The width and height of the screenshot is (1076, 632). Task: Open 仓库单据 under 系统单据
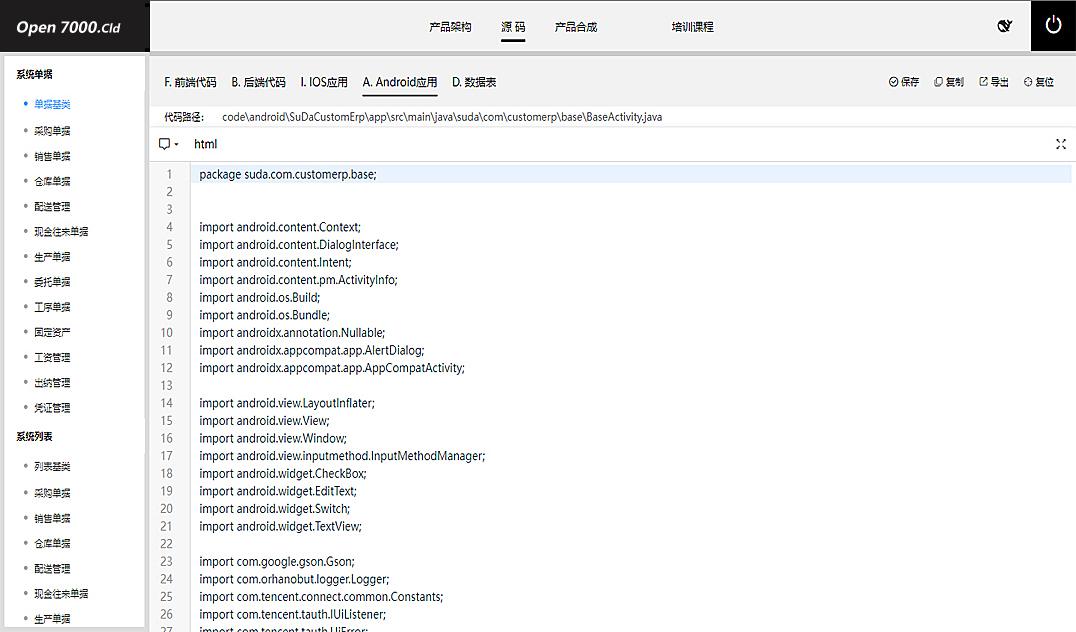[x=52, y=181]
